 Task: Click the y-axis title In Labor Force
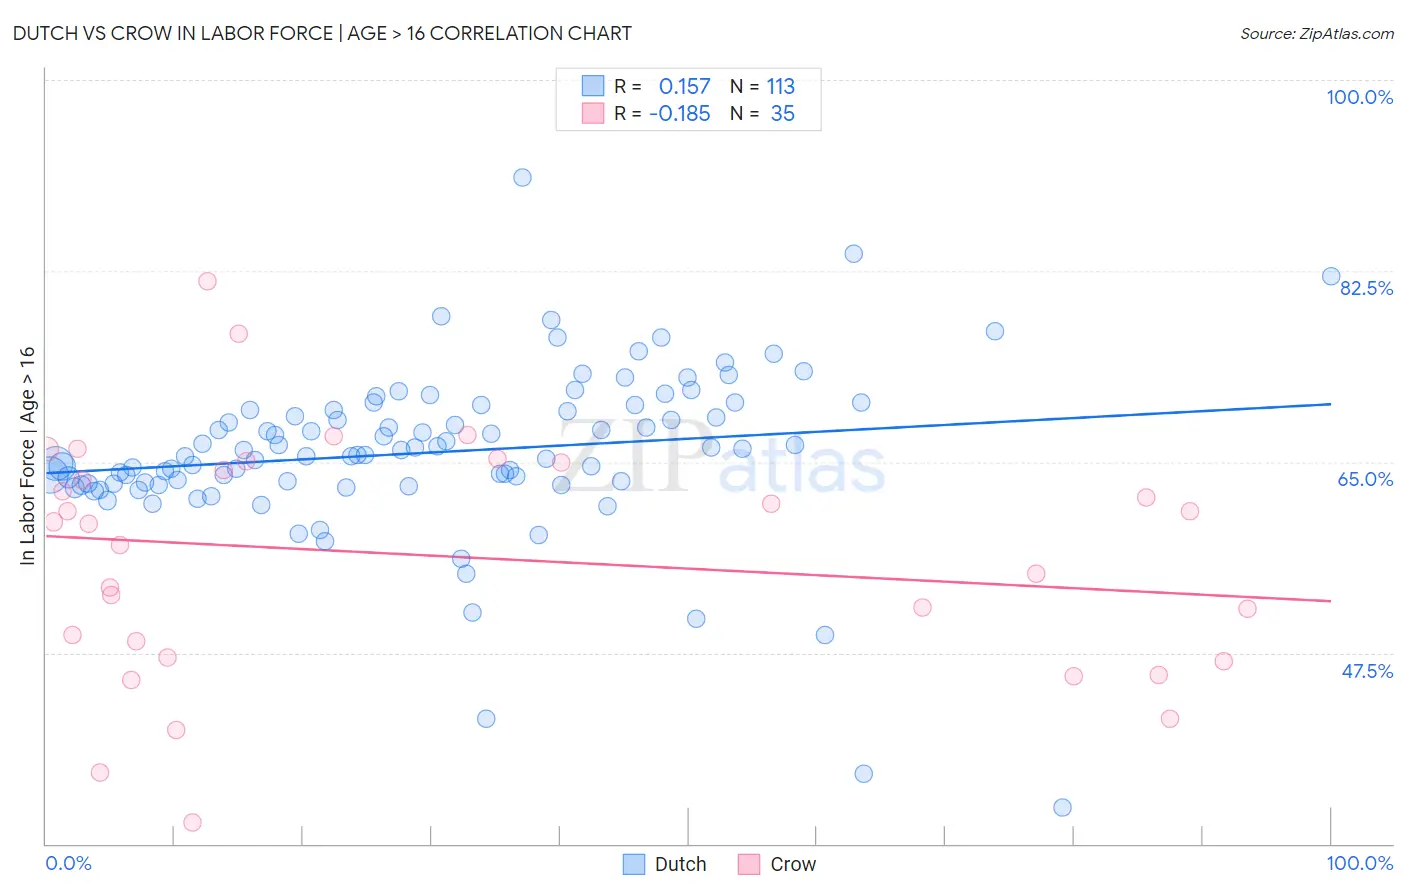[x=27, y=456]
